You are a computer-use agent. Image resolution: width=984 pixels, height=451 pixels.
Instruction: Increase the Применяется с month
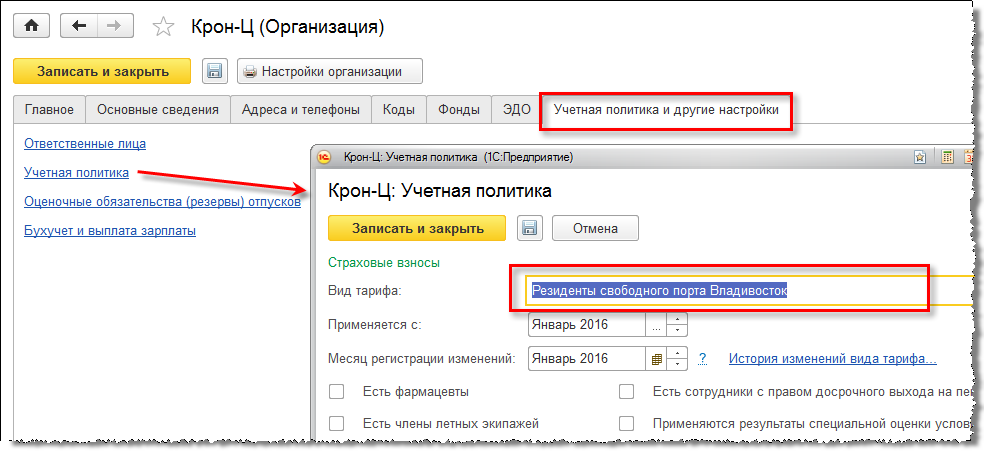click(677, 319)
